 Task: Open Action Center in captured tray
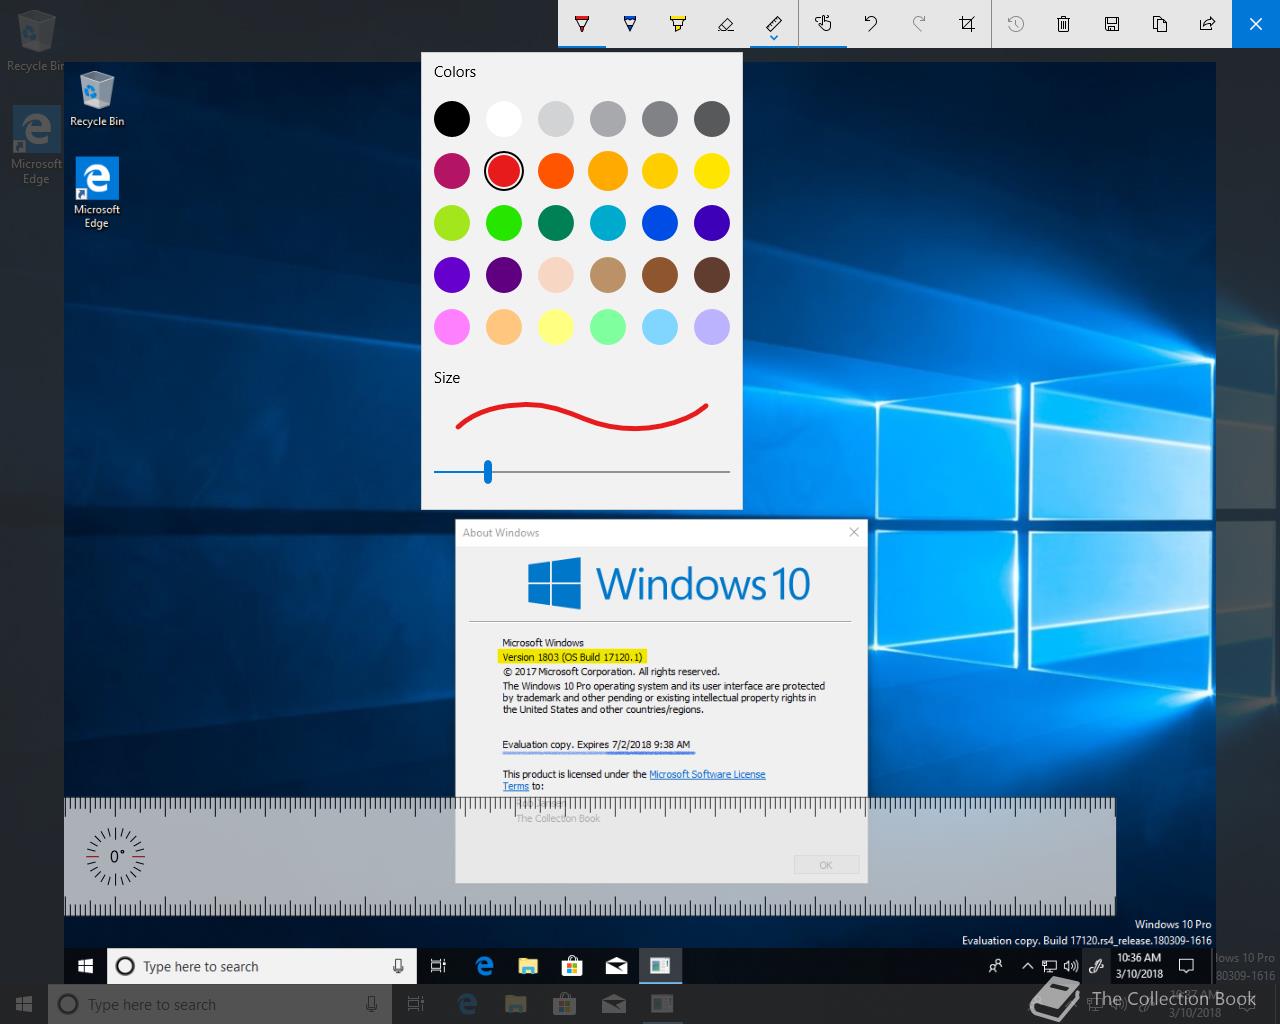pos(1187,966)
